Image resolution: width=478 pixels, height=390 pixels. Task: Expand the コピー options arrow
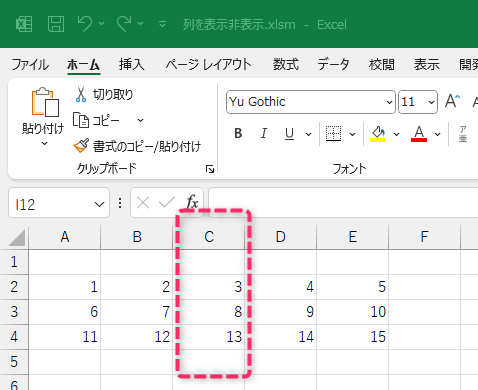tap(141, 120)
